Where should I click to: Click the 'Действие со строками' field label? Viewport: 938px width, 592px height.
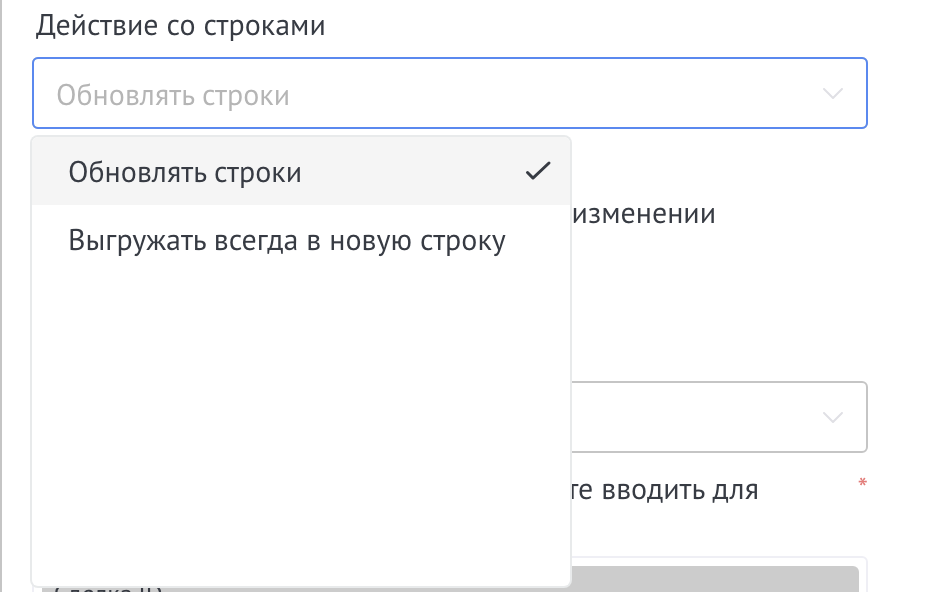click(x=181, y=26)
